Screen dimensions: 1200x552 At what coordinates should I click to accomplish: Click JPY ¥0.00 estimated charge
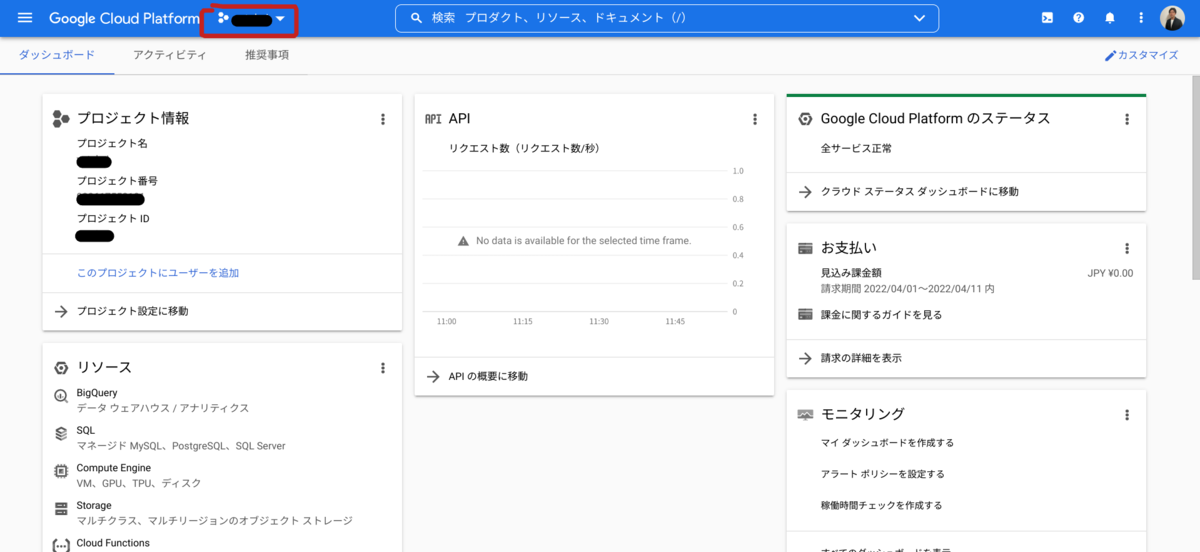pos(1110,272)
